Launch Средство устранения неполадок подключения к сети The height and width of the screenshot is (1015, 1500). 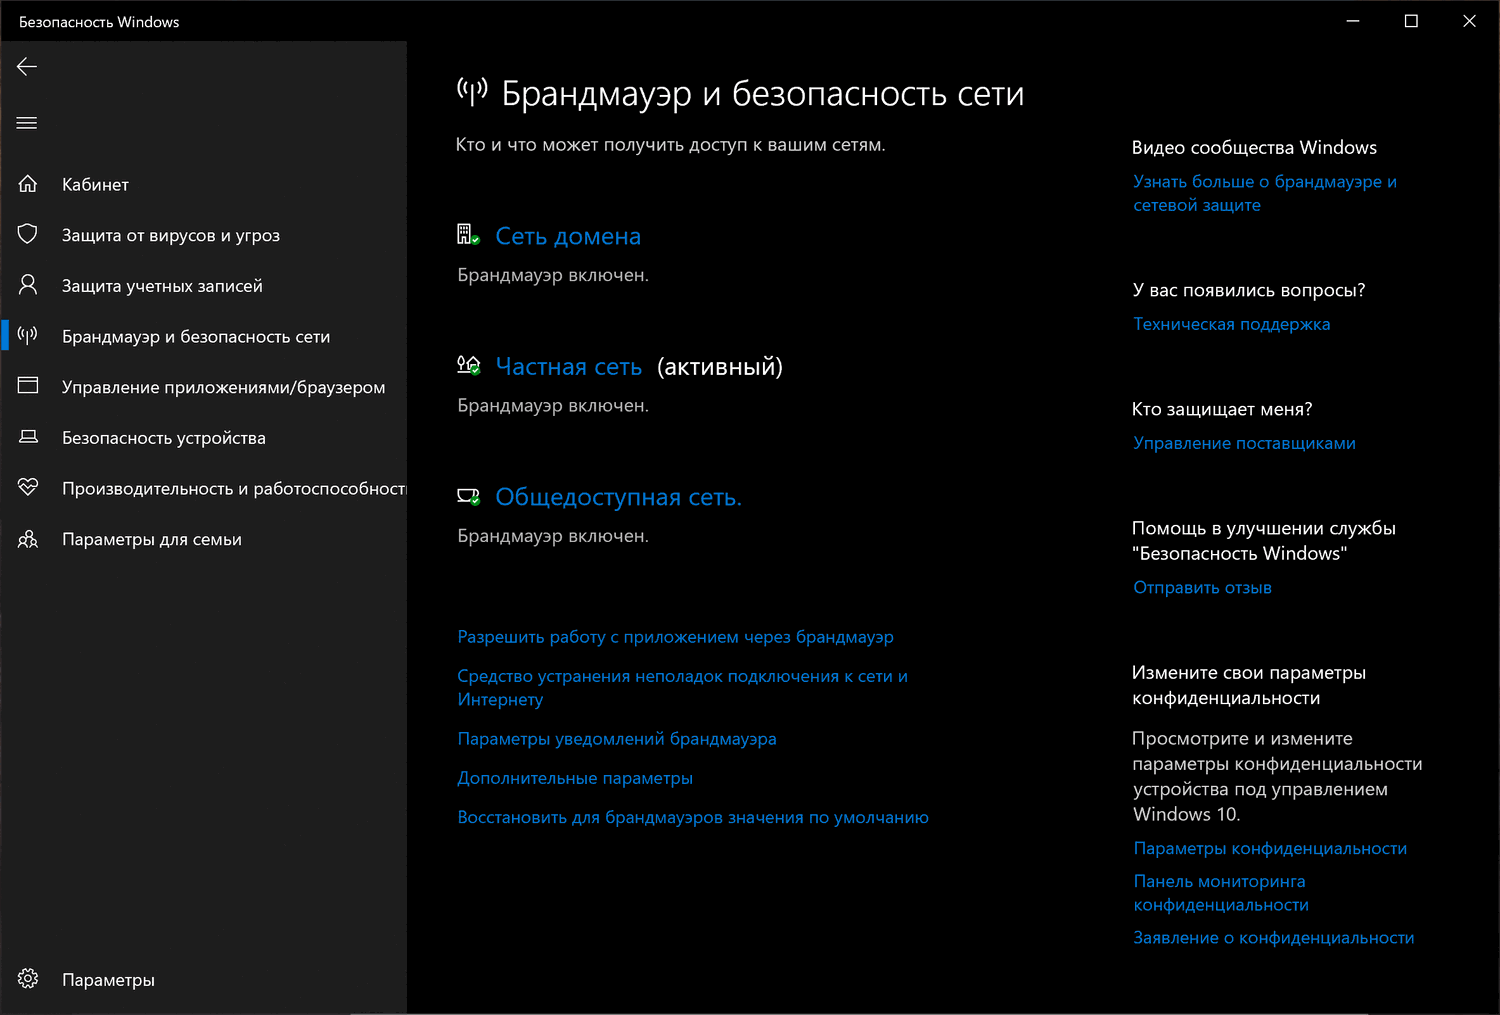click(x=683, y=688)
